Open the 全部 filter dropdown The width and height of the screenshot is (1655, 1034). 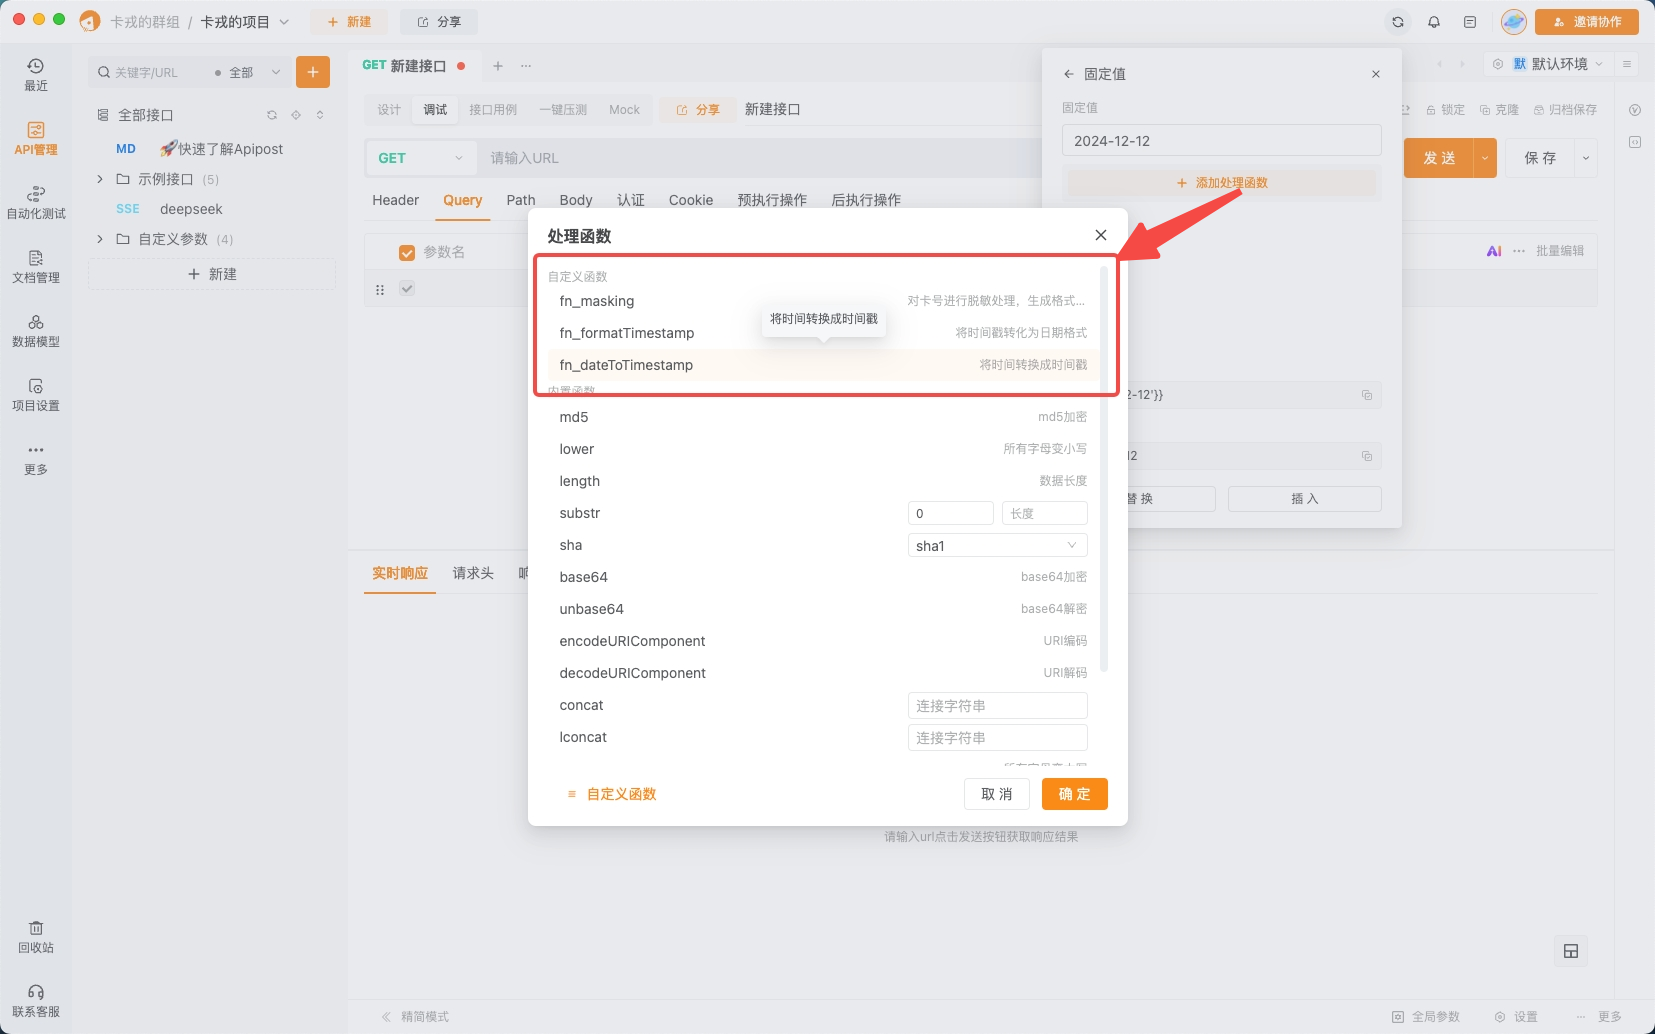pyautogui.click(x=248, y=72)
